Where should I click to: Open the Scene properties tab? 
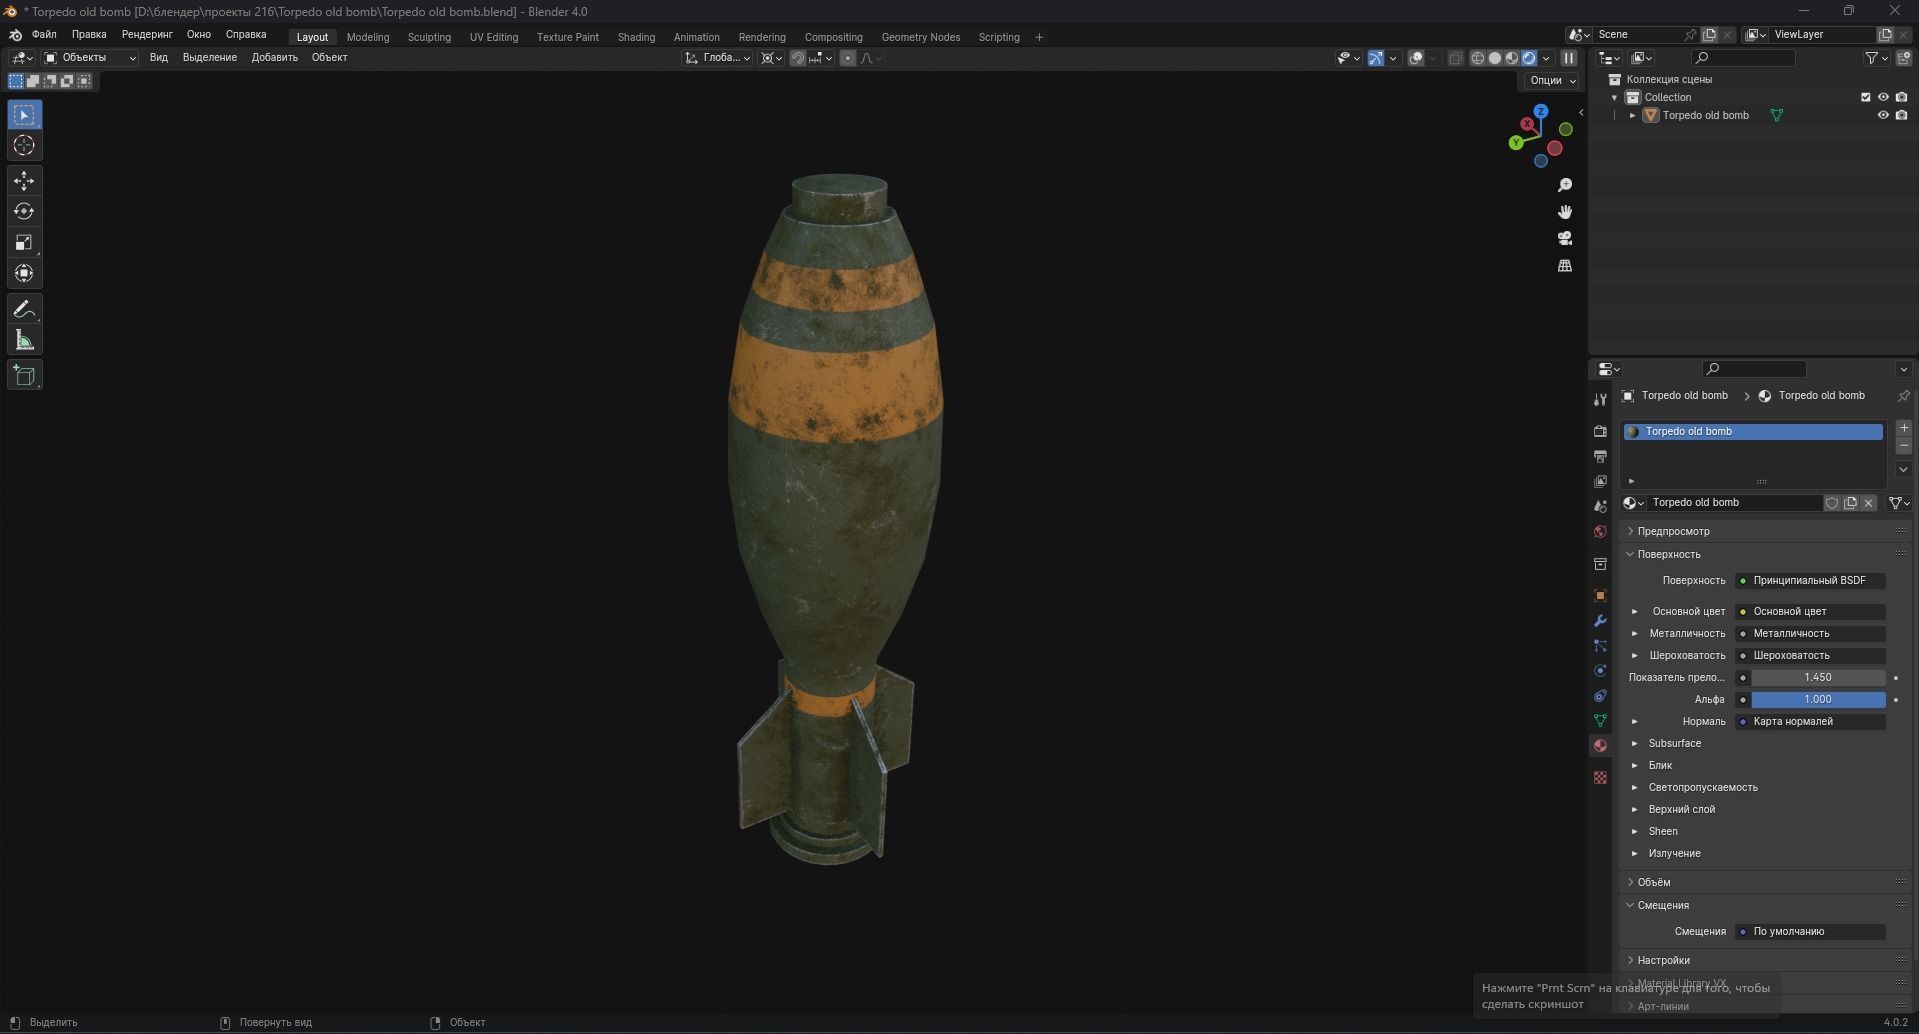[x=1600, y=506]
